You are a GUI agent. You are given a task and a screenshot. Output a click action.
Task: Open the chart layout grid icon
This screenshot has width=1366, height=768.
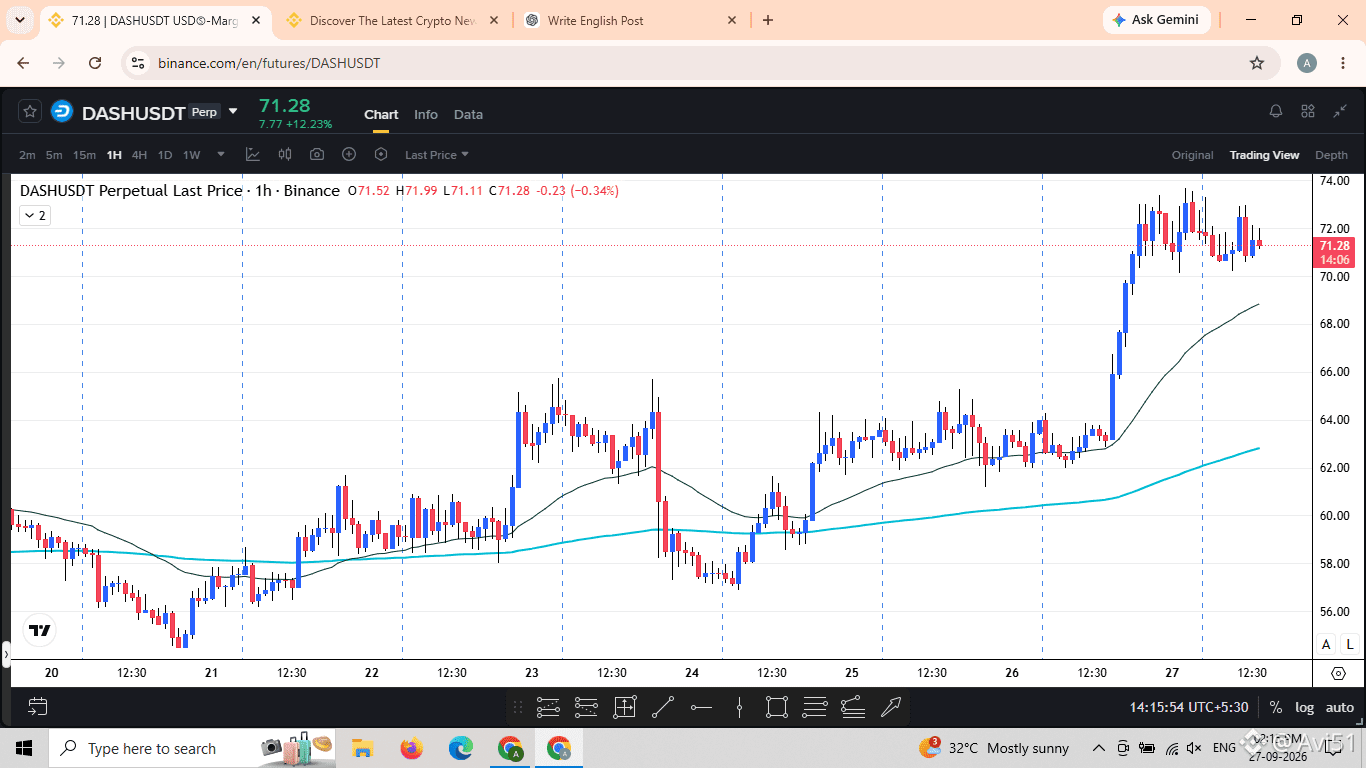pos(1308,111)
